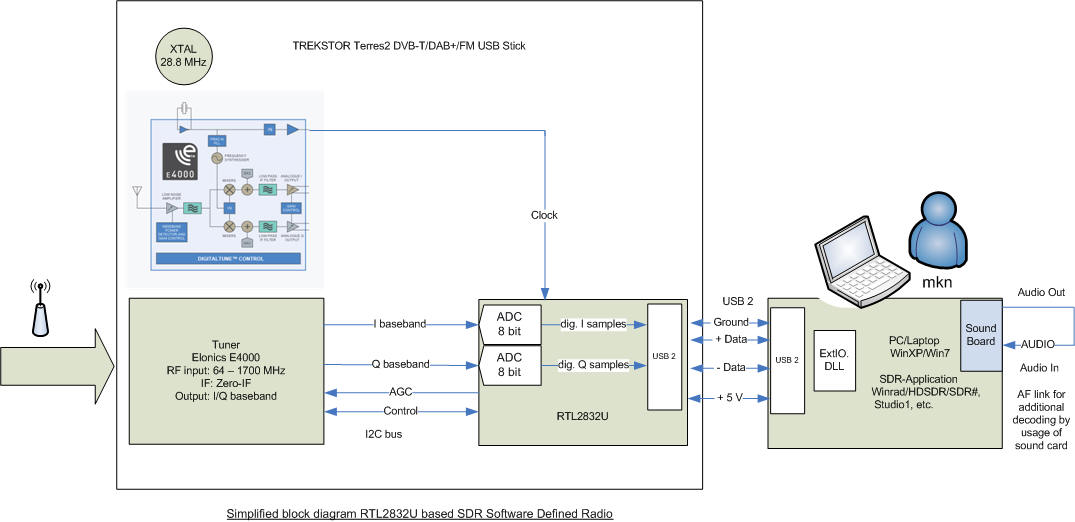Open the E4000 internal block diagram thumbnail
Image resolution: width=1075 pixels, height=522 pixels.
(225, 189)
